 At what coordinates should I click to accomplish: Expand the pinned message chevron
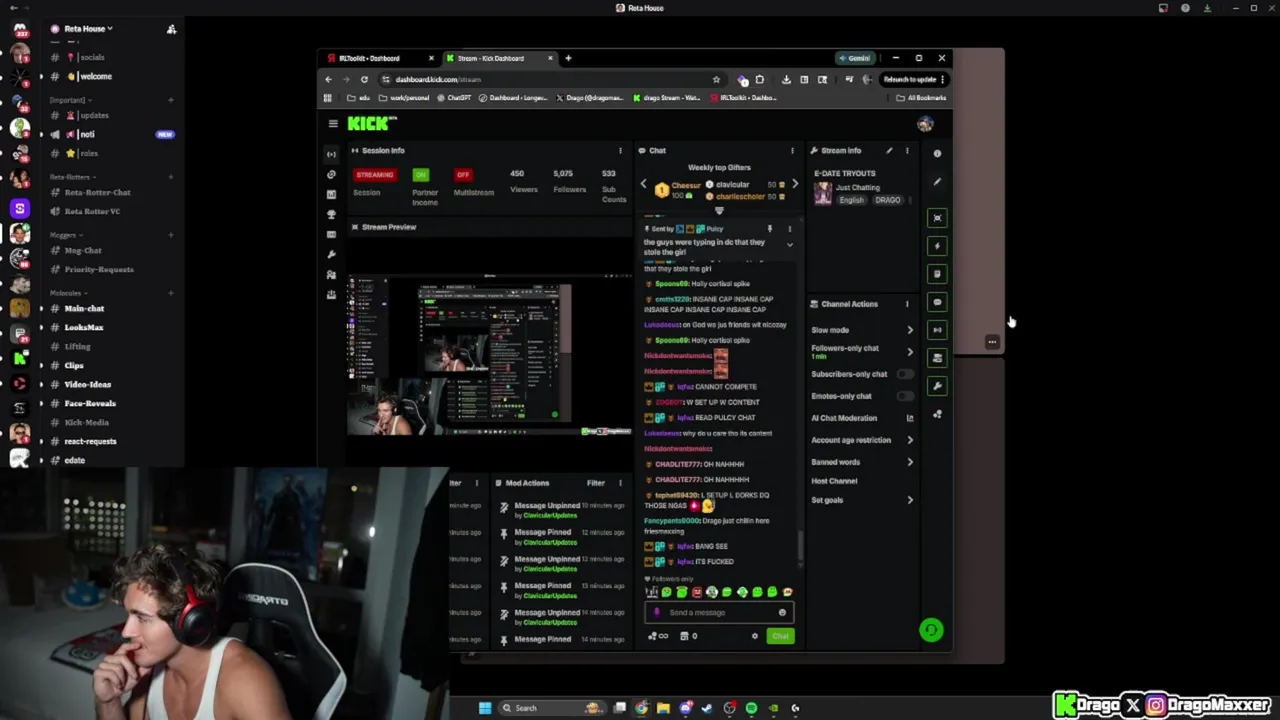click(x=789, y=245)
